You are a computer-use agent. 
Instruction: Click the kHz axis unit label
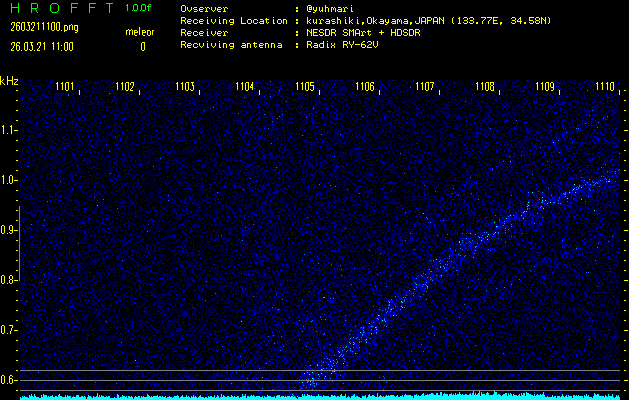click(9, 81)
